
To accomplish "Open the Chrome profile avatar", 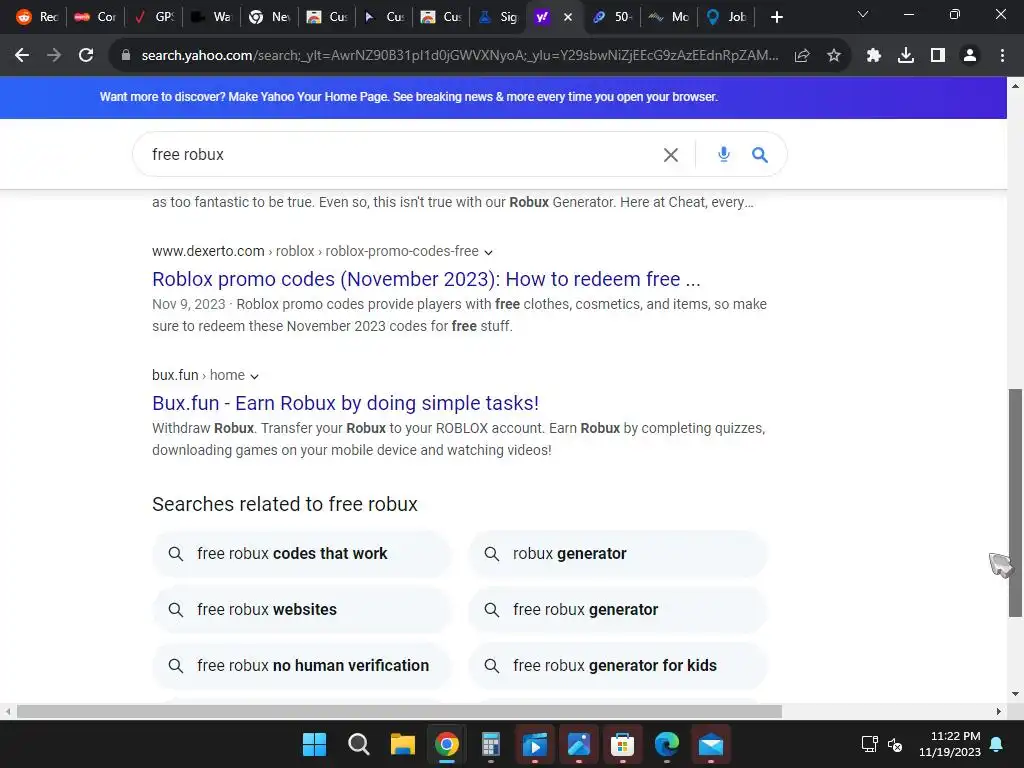I will tap(970, 56).
